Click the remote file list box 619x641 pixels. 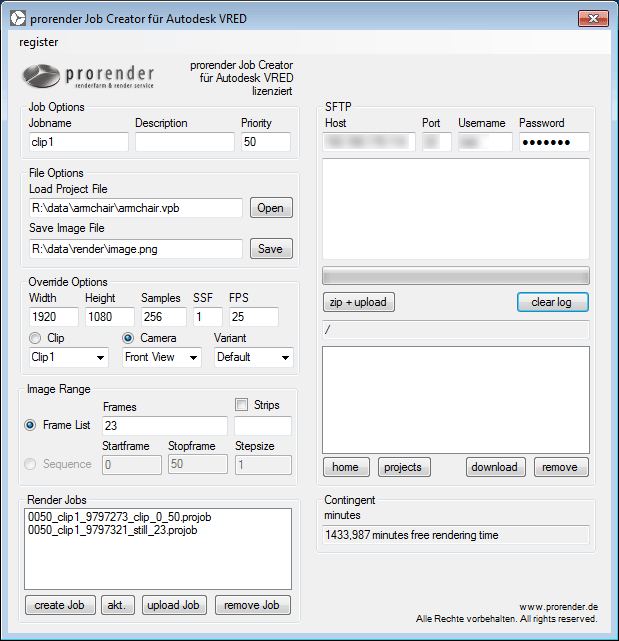[x=456, y=400]
